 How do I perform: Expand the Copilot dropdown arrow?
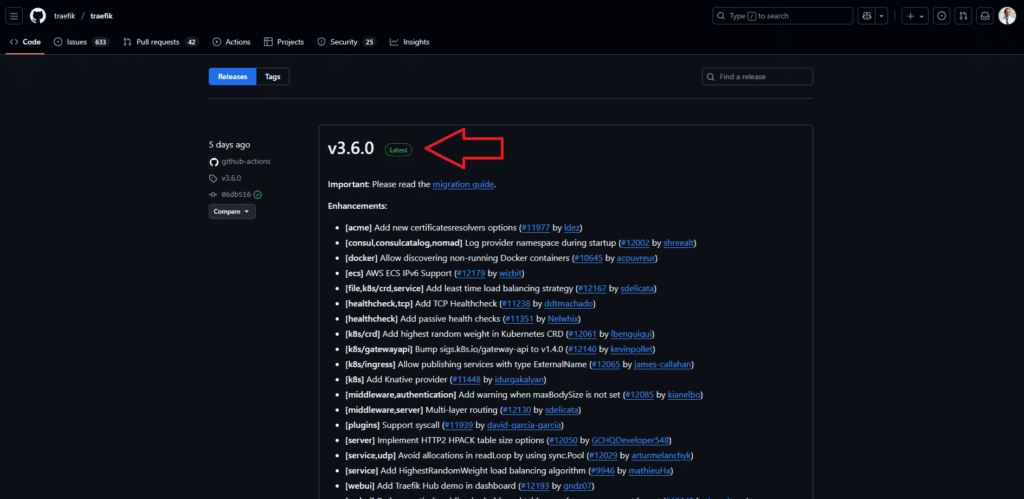click(884, 16)
